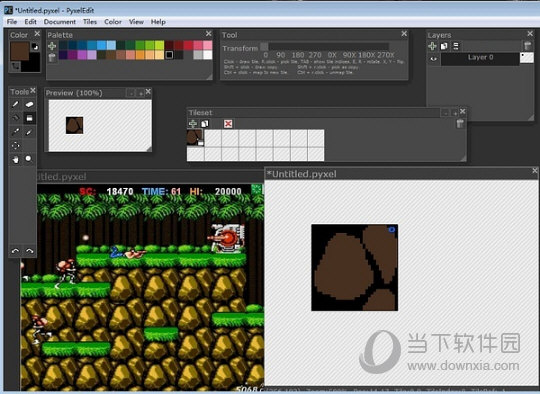Set tile rotation to 180
Image resolution: width=540 pixels, height=394 pixels.
[298, 55]
